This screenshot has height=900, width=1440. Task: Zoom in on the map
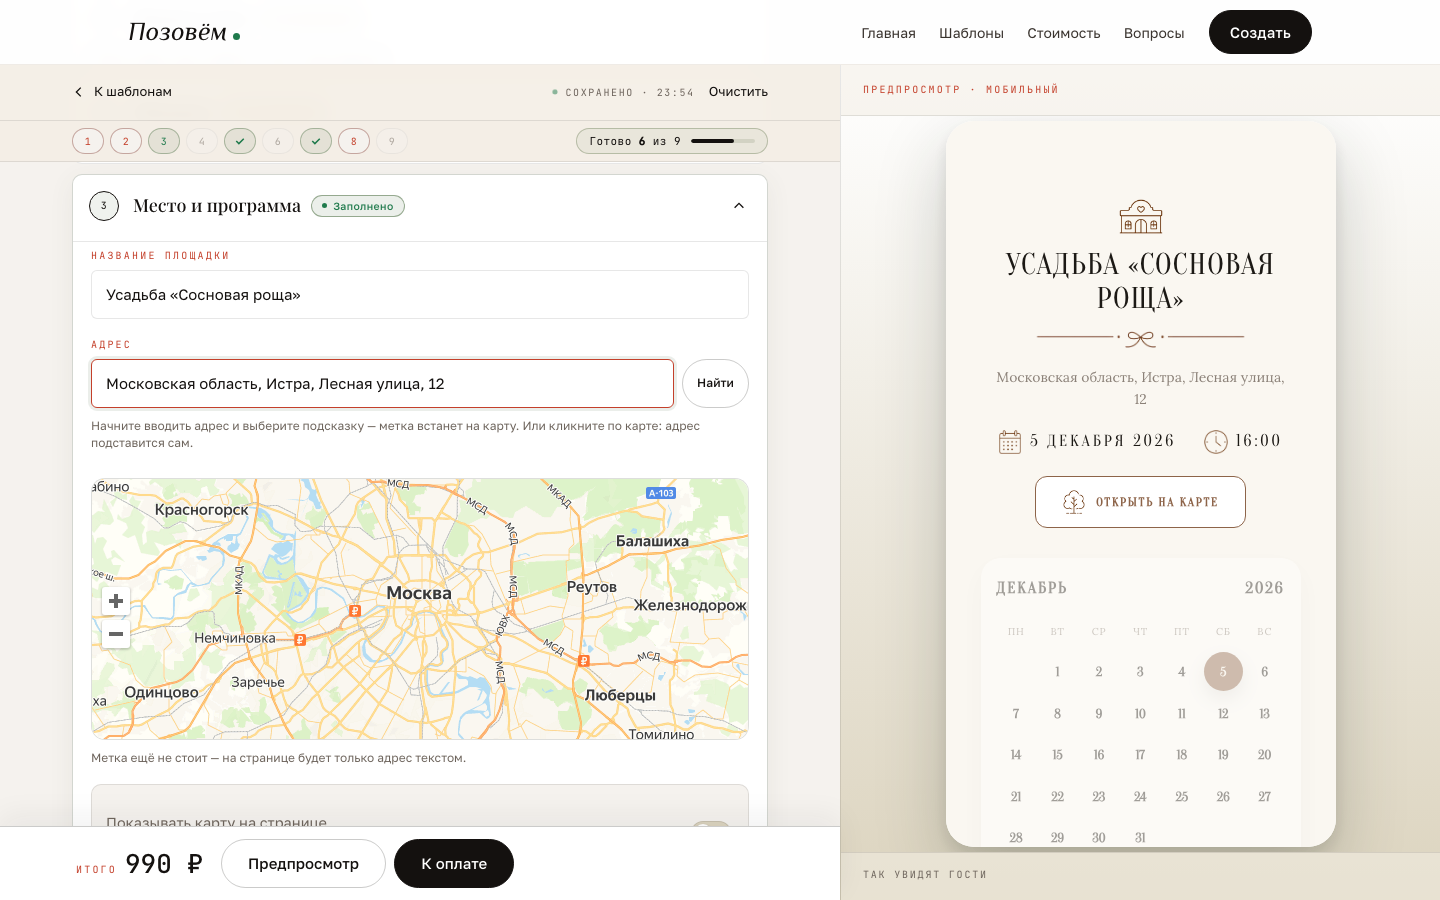[116, 601]
